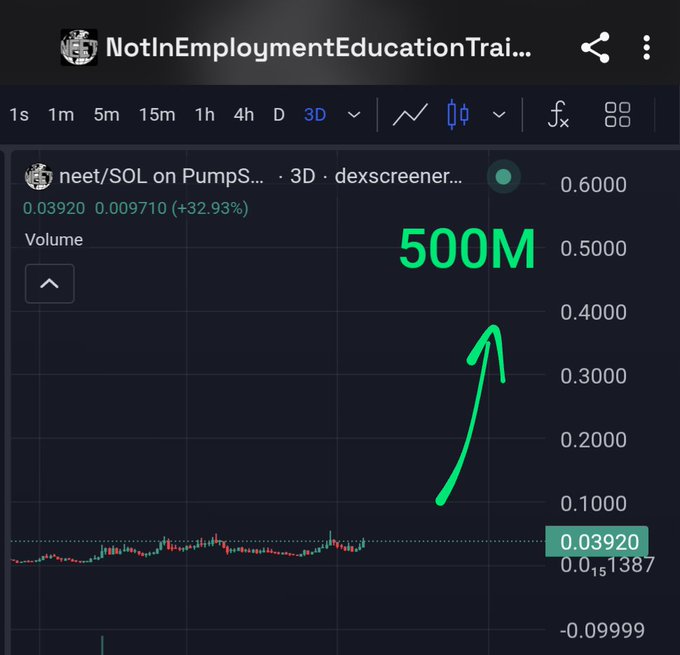Tap the NEET token logo in header

click(78, 47)
